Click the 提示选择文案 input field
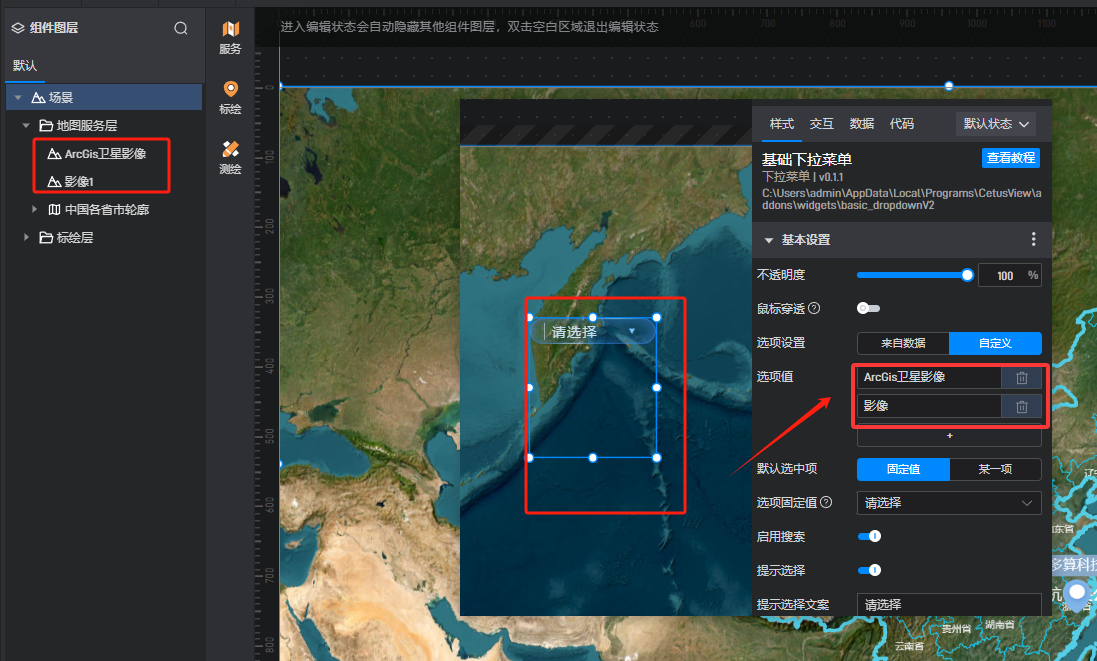 949,604
